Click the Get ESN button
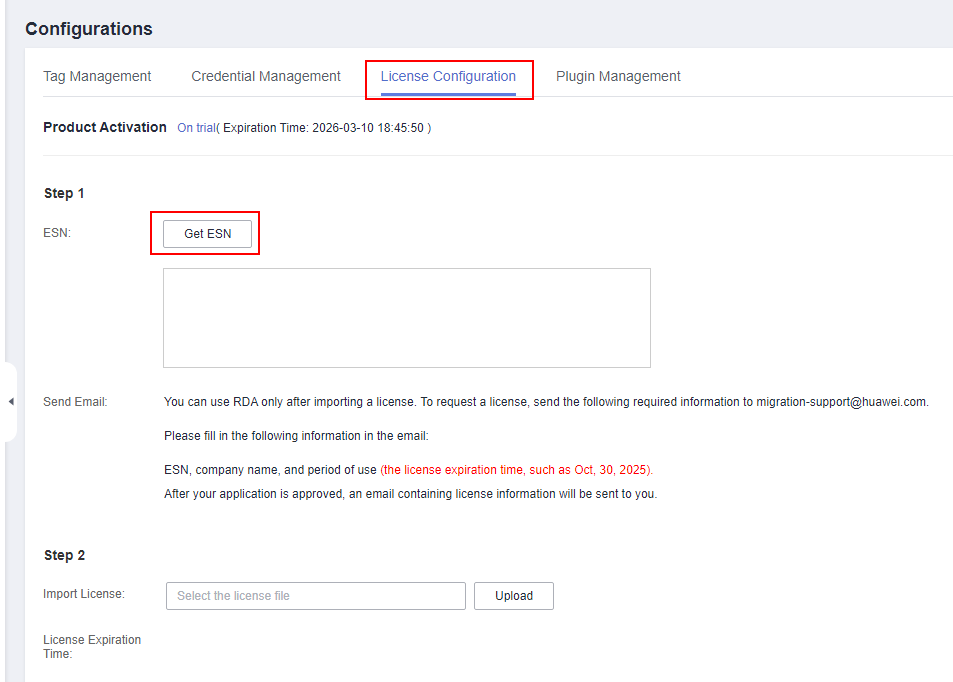Image resolution: width=953 pixels, height=682 pixels. click(207, 233)
